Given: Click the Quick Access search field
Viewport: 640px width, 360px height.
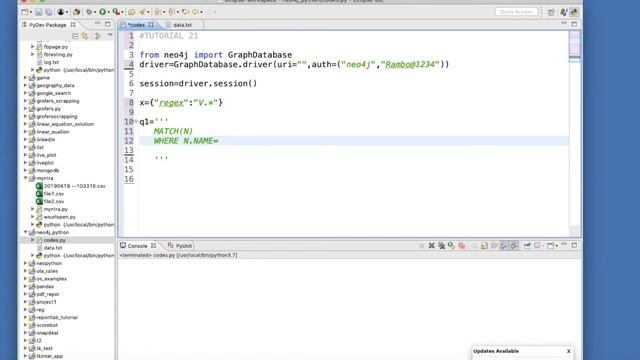Looking at the screenshot, I should point(516,12).
